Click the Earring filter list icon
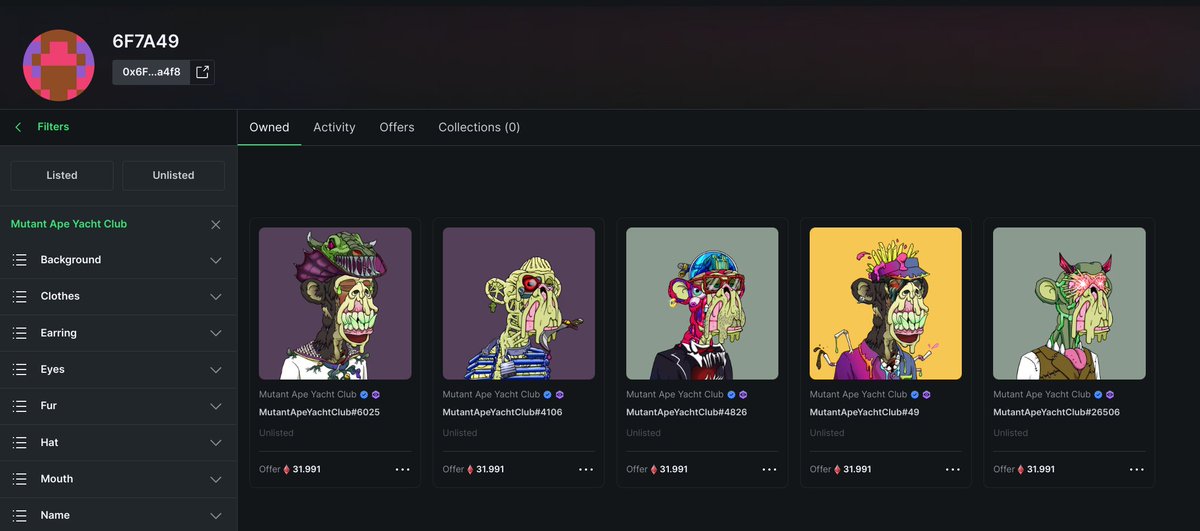The image size is (1200, 531). (19, 333)
